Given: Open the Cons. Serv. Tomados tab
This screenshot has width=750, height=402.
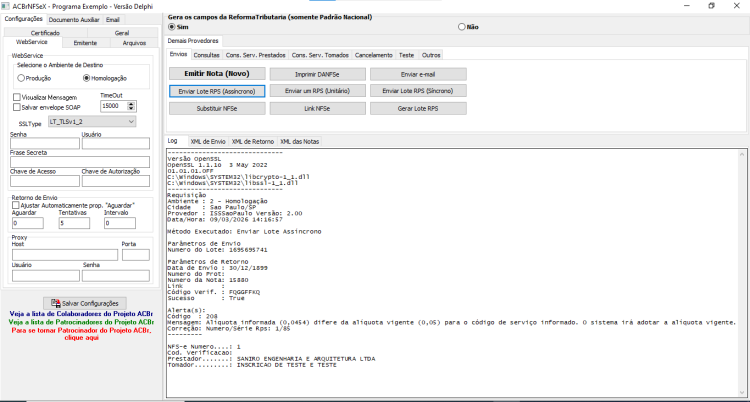Looking at the screenshot, I should click(x=320, y=55).
